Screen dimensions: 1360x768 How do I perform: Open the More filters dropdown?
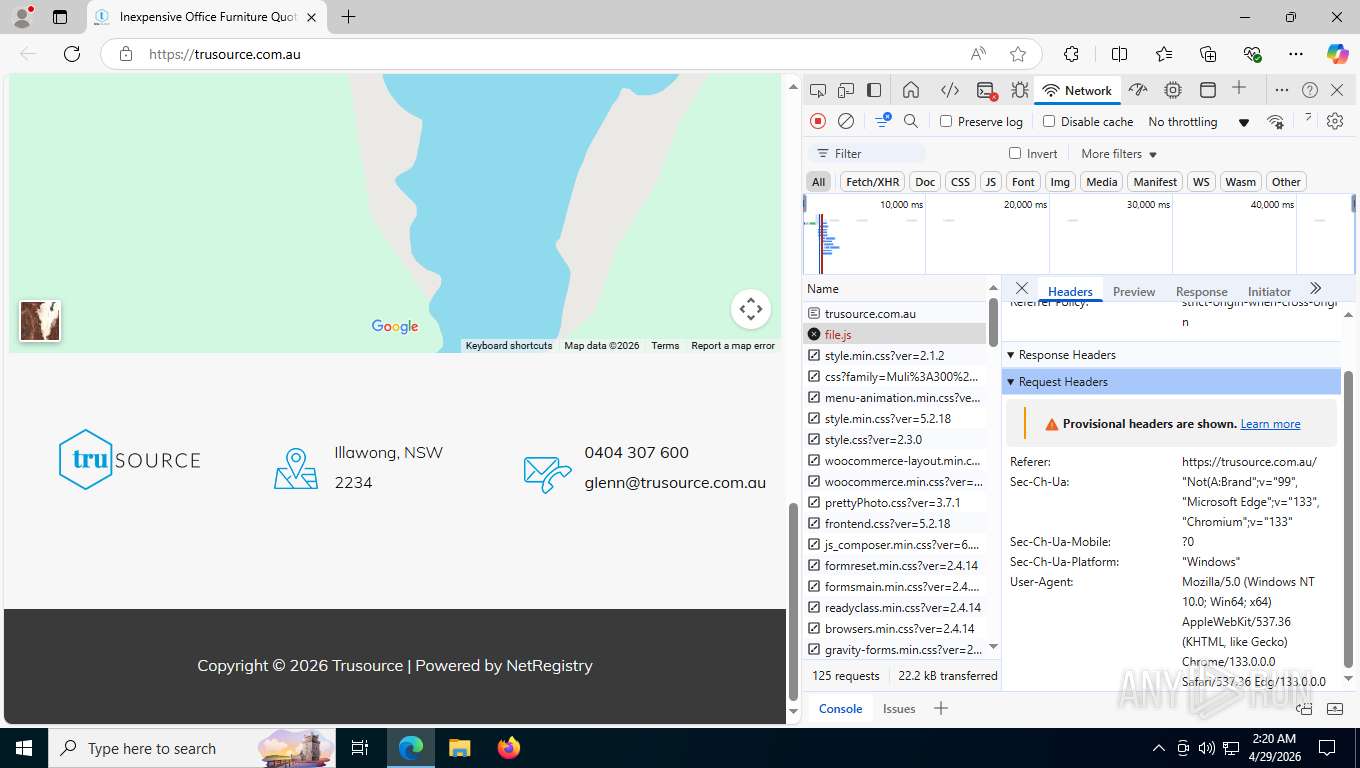pyautogui.click(x=1119, y=153)
